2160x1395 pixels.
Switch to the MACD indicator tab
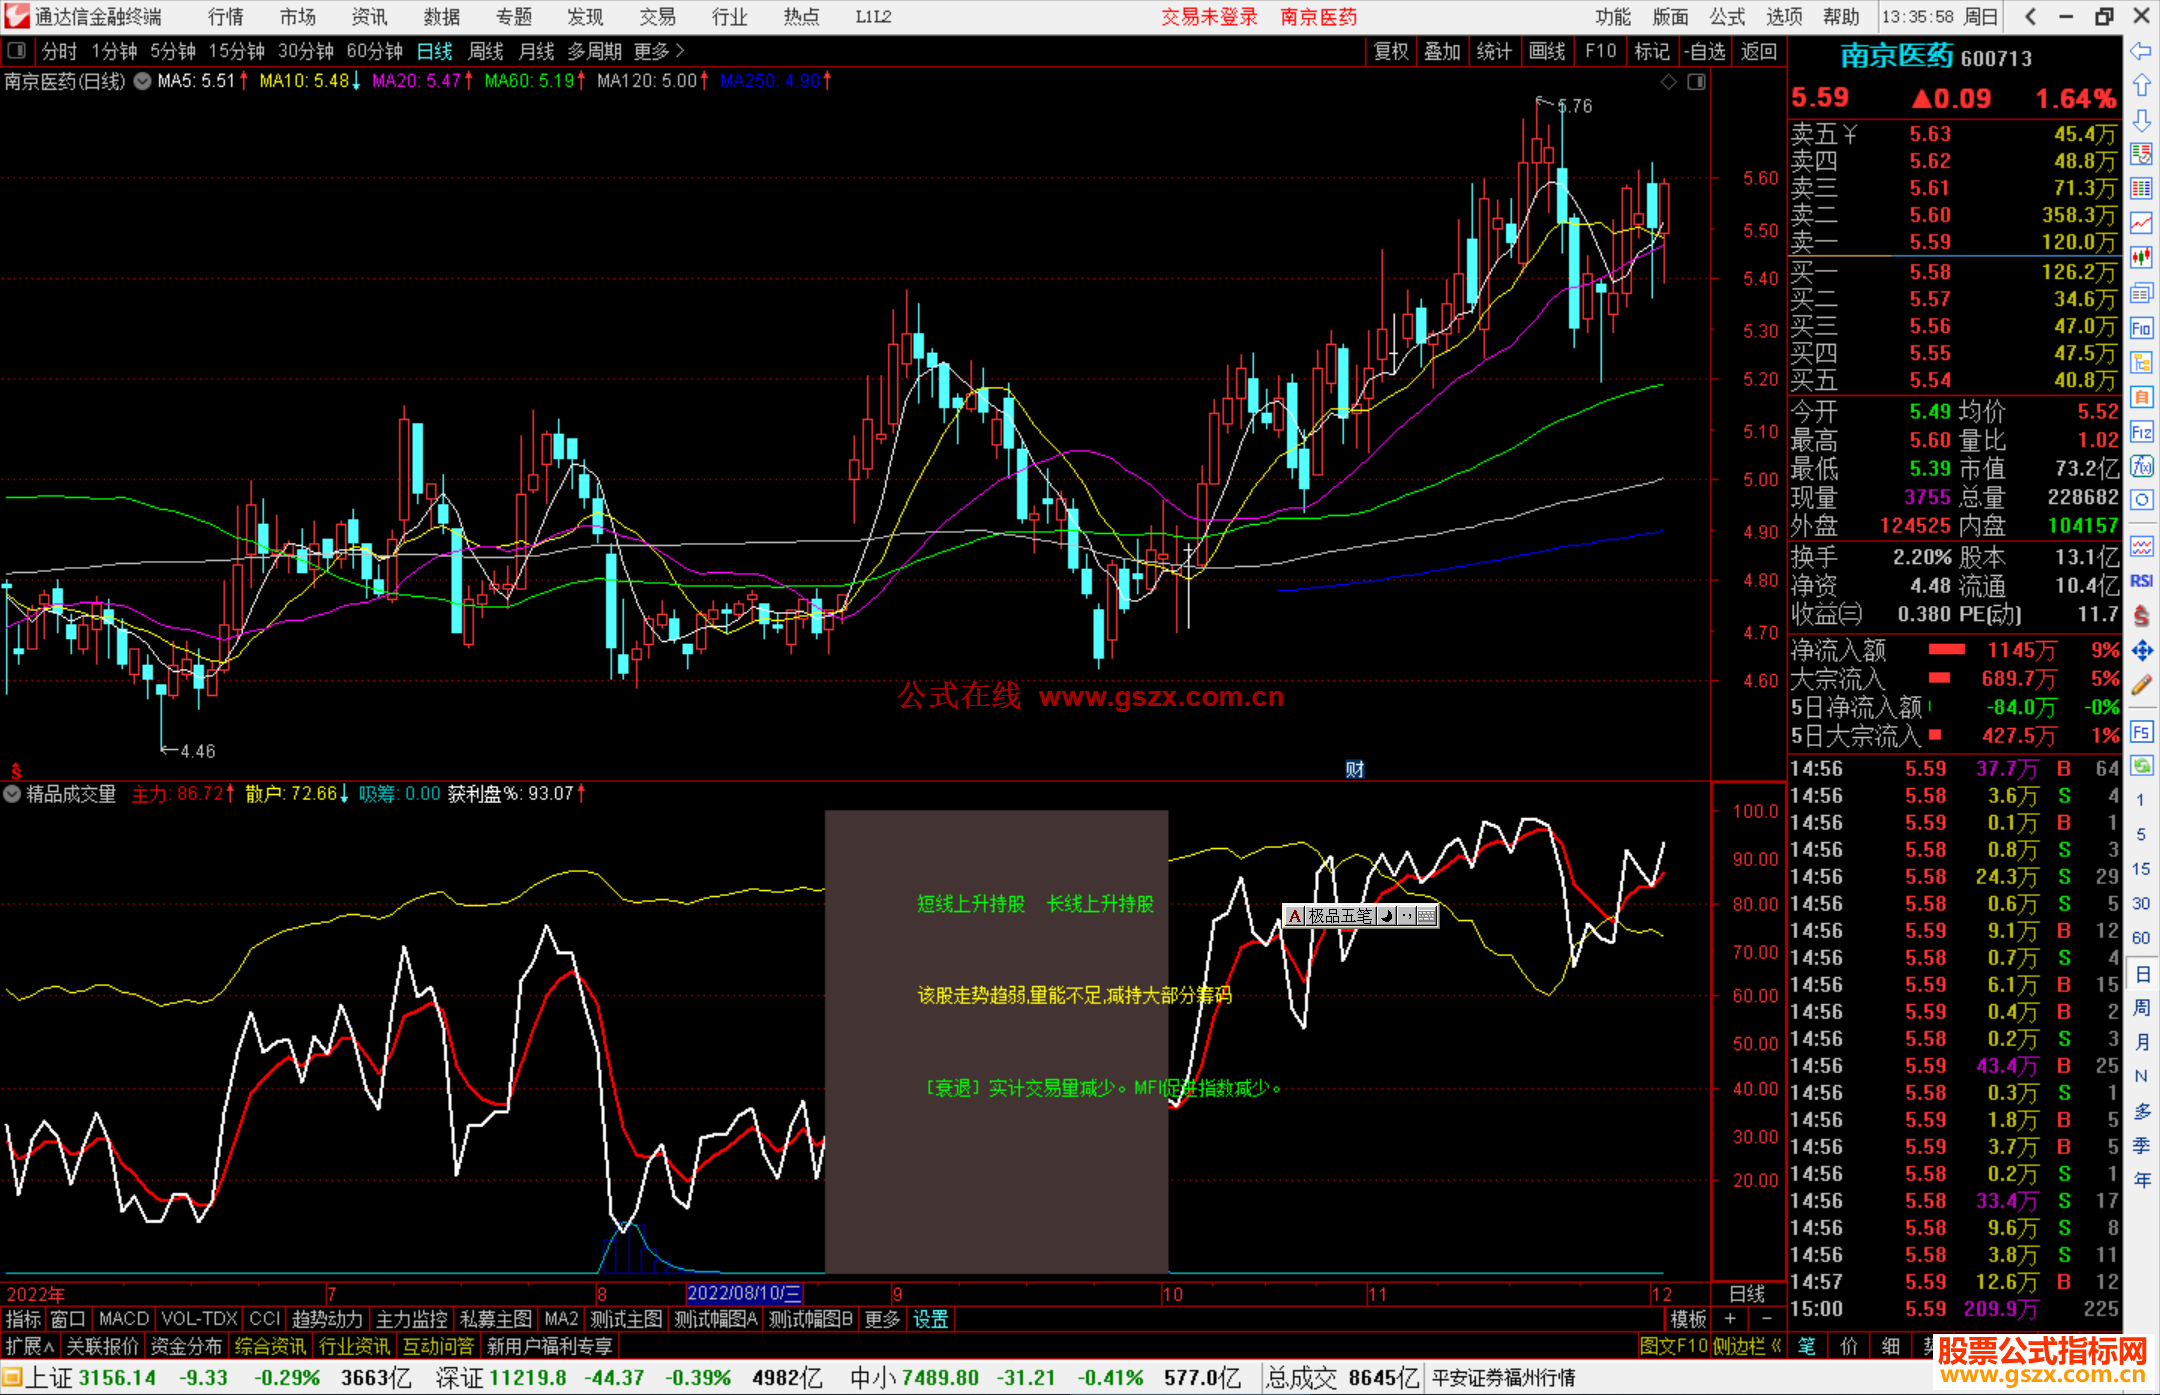click(x=123, y=1319)
